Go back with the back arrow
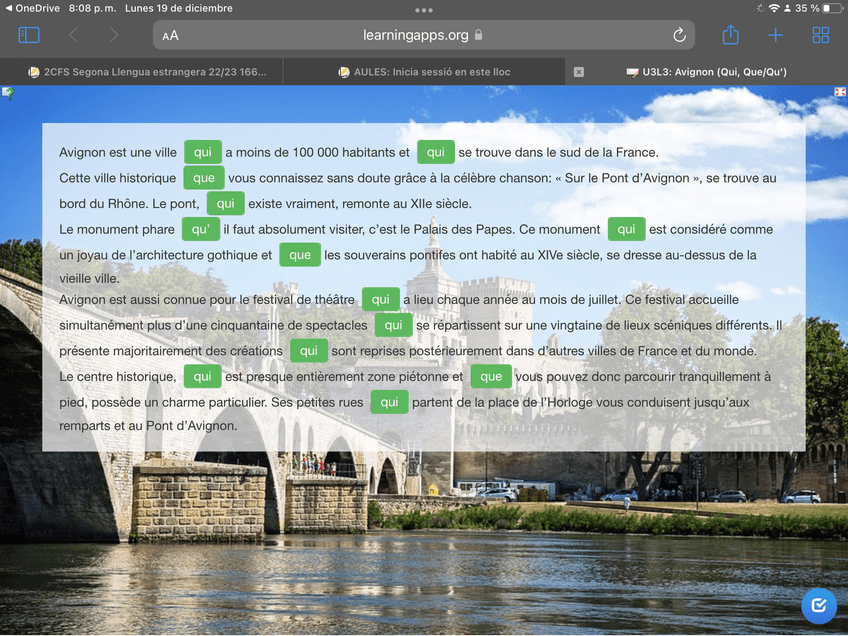 pyautogui.click(x=74, y=35)
